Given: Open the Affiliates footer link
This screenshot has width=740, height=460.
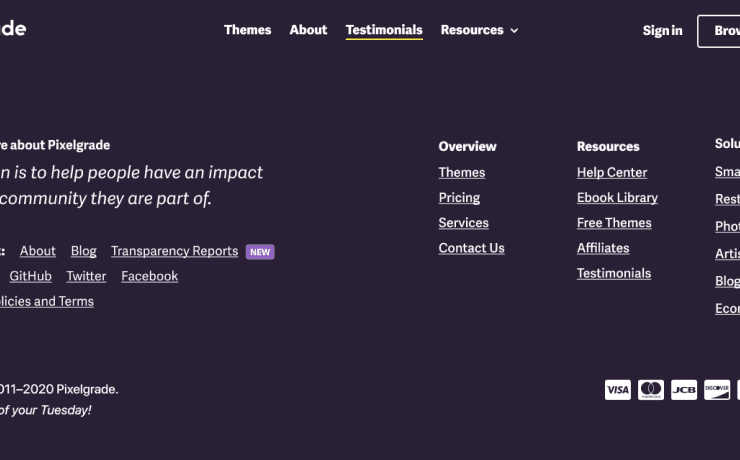Looking at the screenshot, I should point(603,248).
